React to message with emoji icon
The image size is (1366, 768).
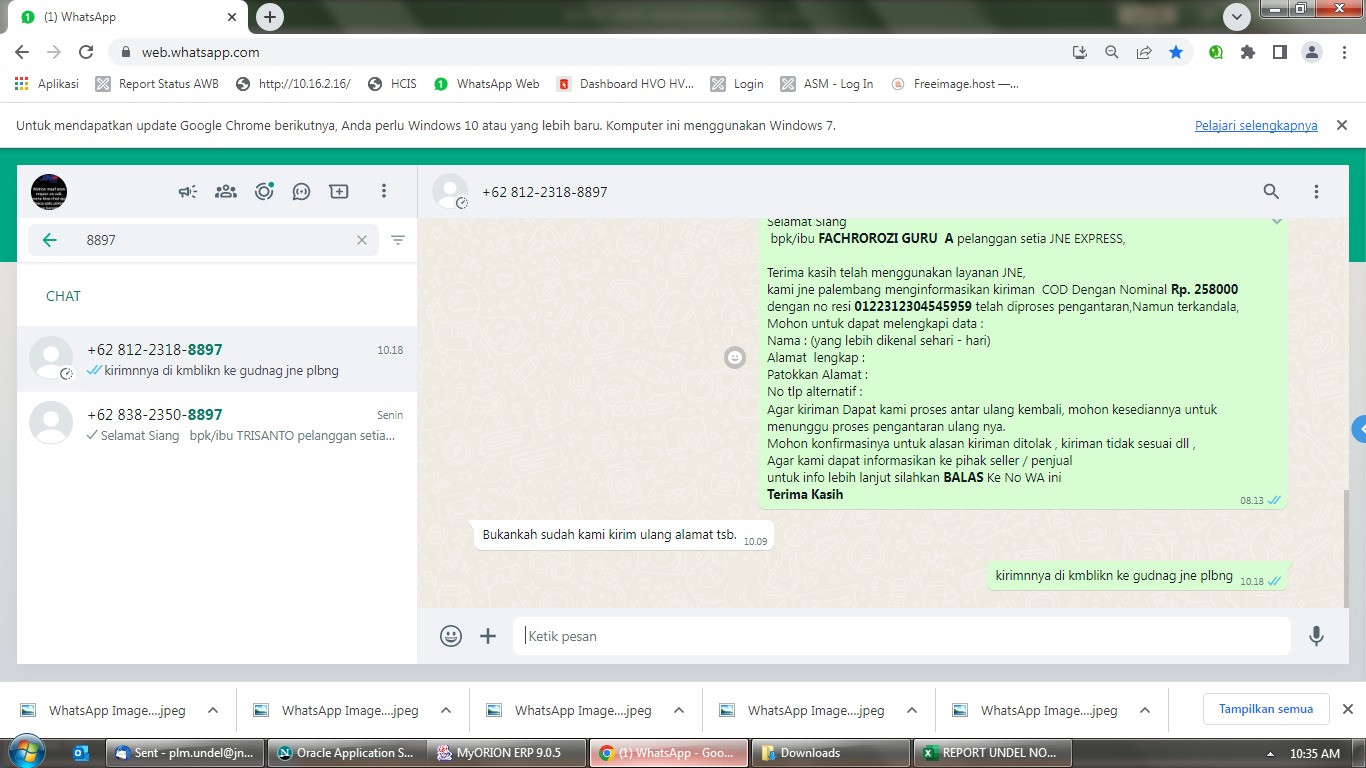[x=735, y=357]
